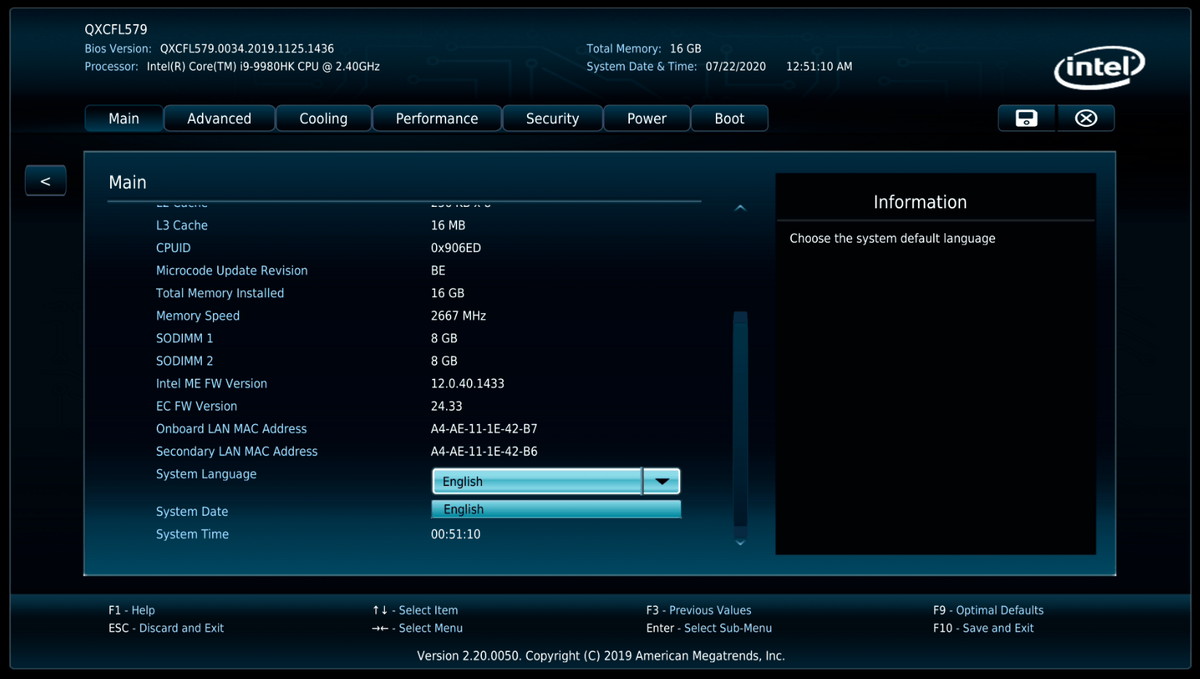1200x679 pixels.
Task: Click the 12.0.40.1433 firmware value
Action: [469, 384]
